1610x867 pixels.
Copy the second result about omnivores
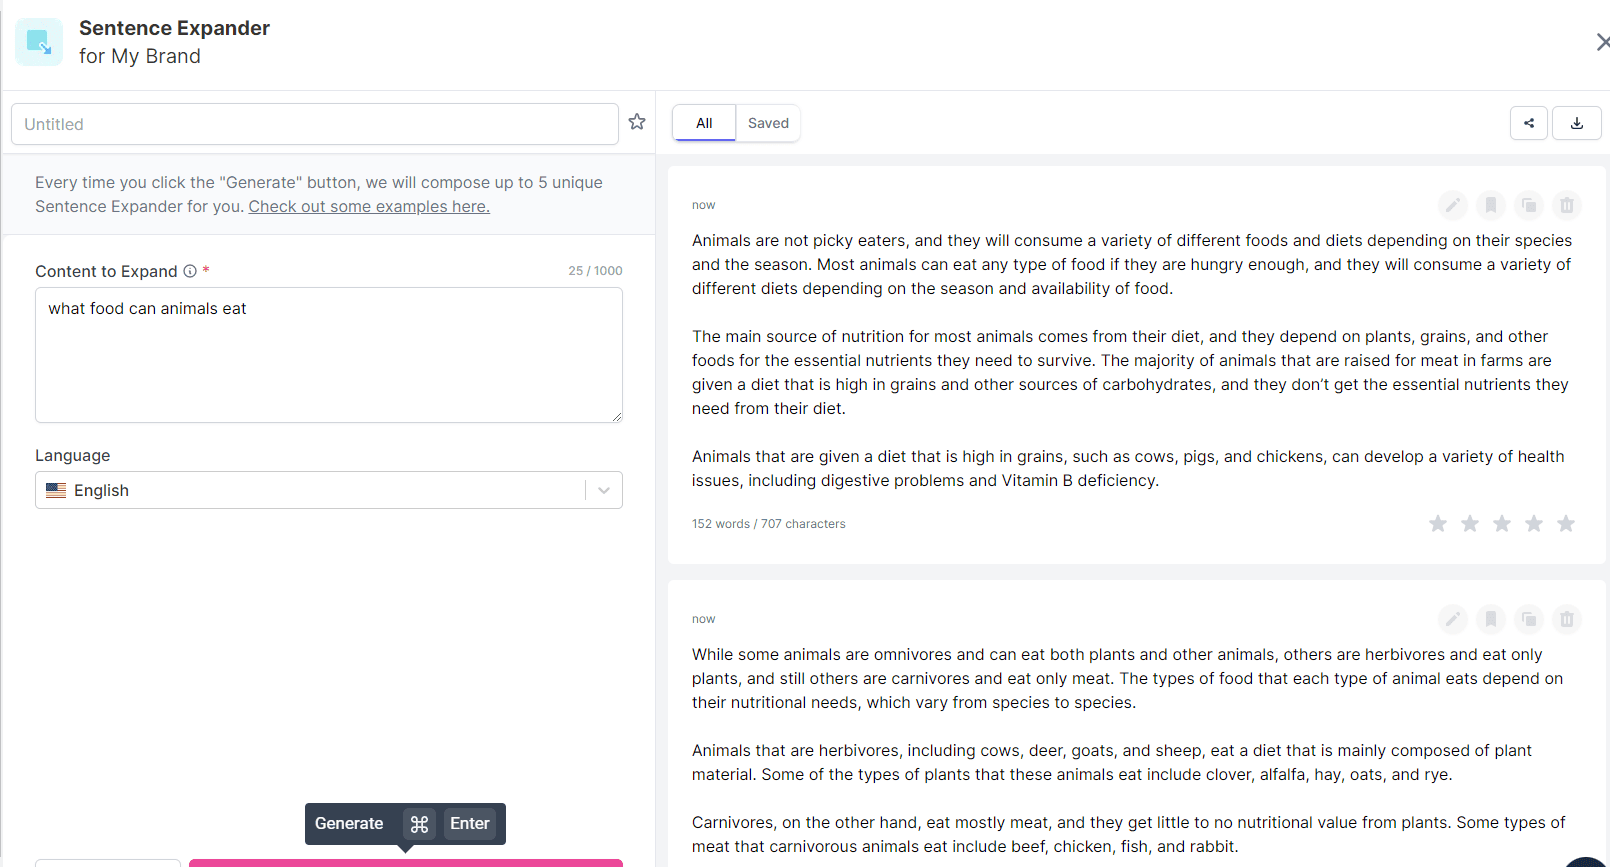(x=1529, y=619)
